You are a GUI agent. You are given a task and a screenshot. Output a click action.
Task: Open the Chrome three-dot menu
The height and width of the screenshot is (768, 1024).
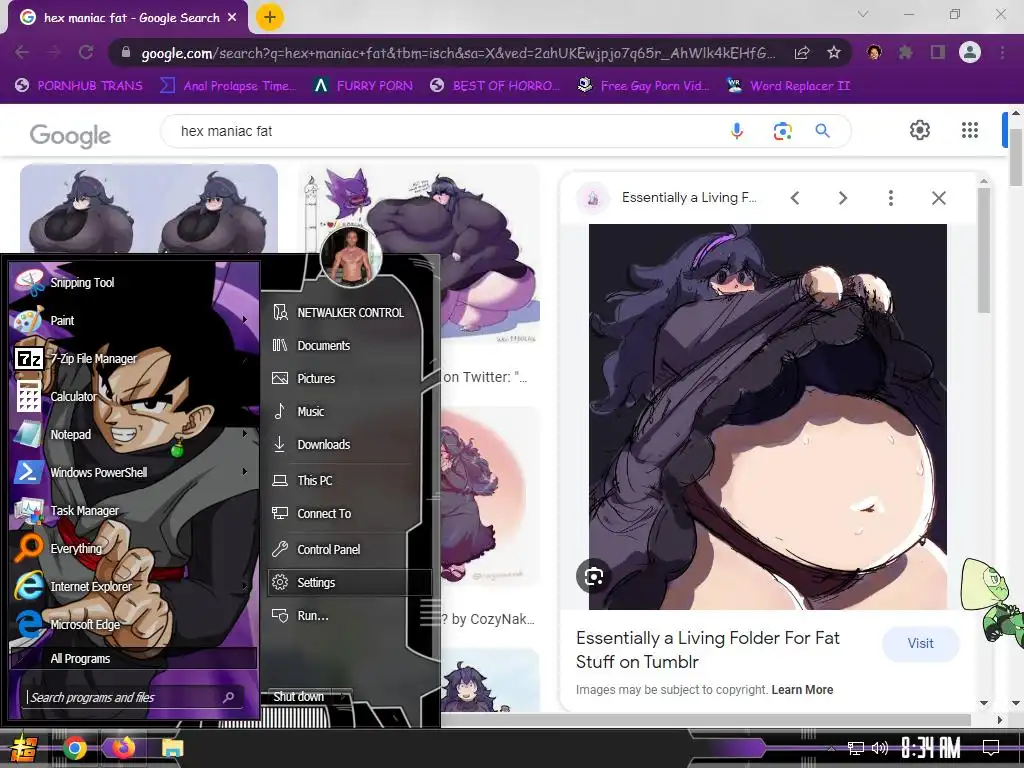click(1002, 52)
